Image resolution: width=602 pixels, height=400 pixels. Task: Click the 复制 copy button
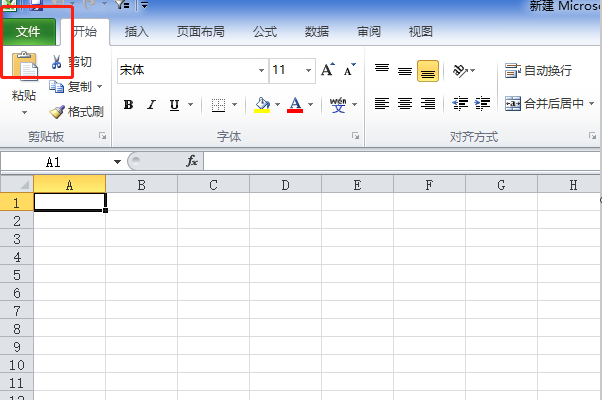pyautogui.click(x=71, y=87)
